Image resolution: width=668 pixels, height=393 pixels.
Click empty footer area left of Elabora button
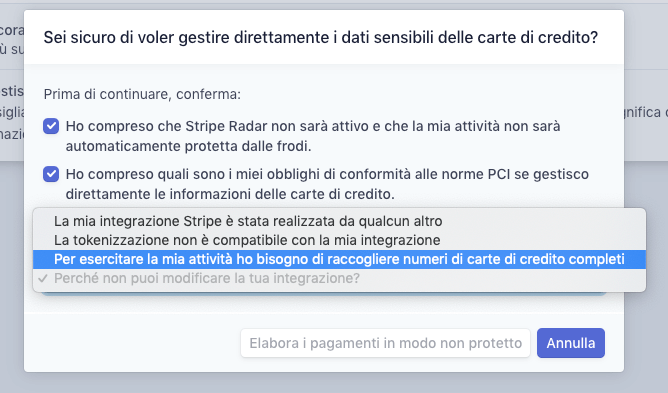point(132,343)
